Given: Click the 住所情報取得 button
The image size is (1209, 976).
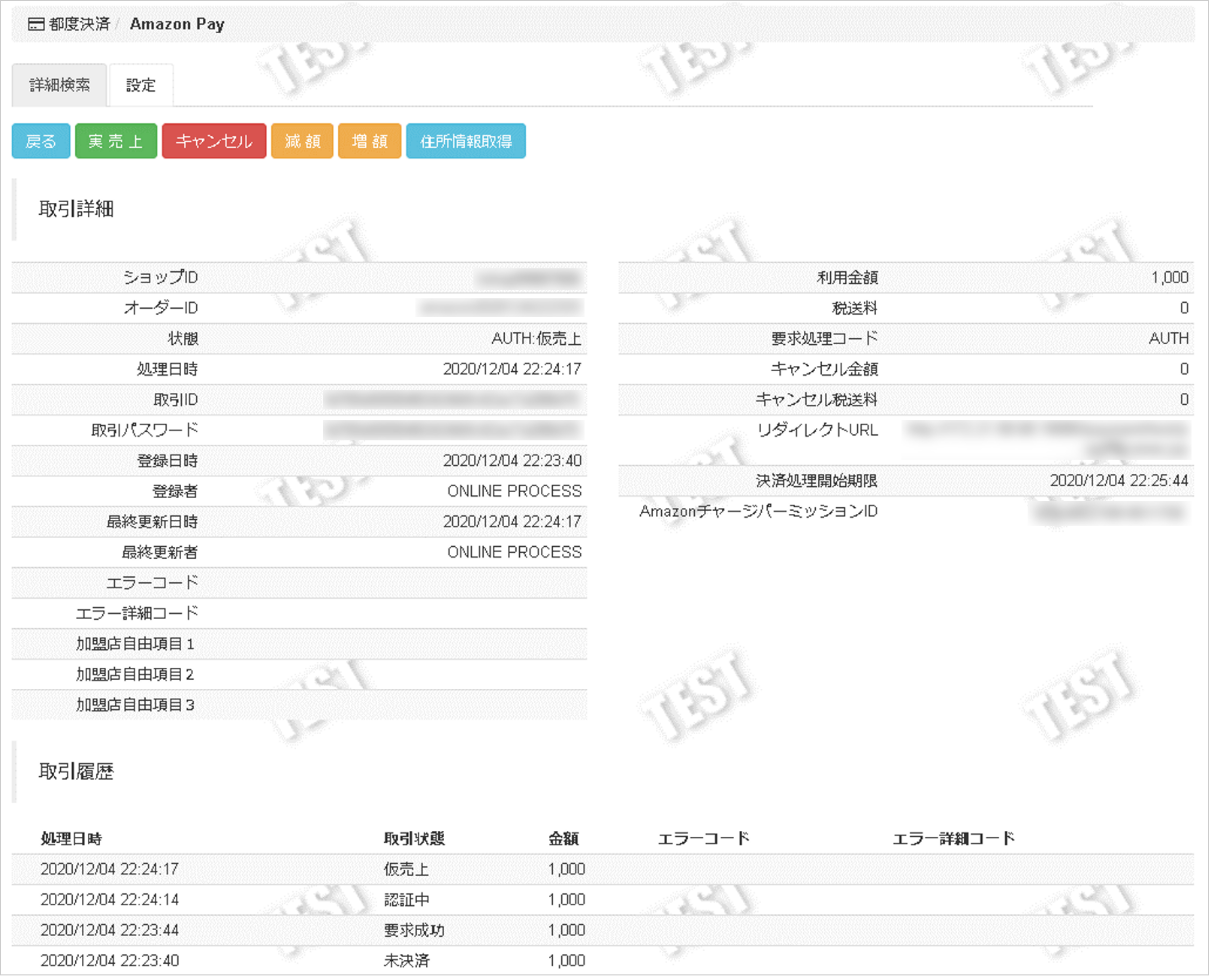Looking at the screenshot, I should (467, 141).
